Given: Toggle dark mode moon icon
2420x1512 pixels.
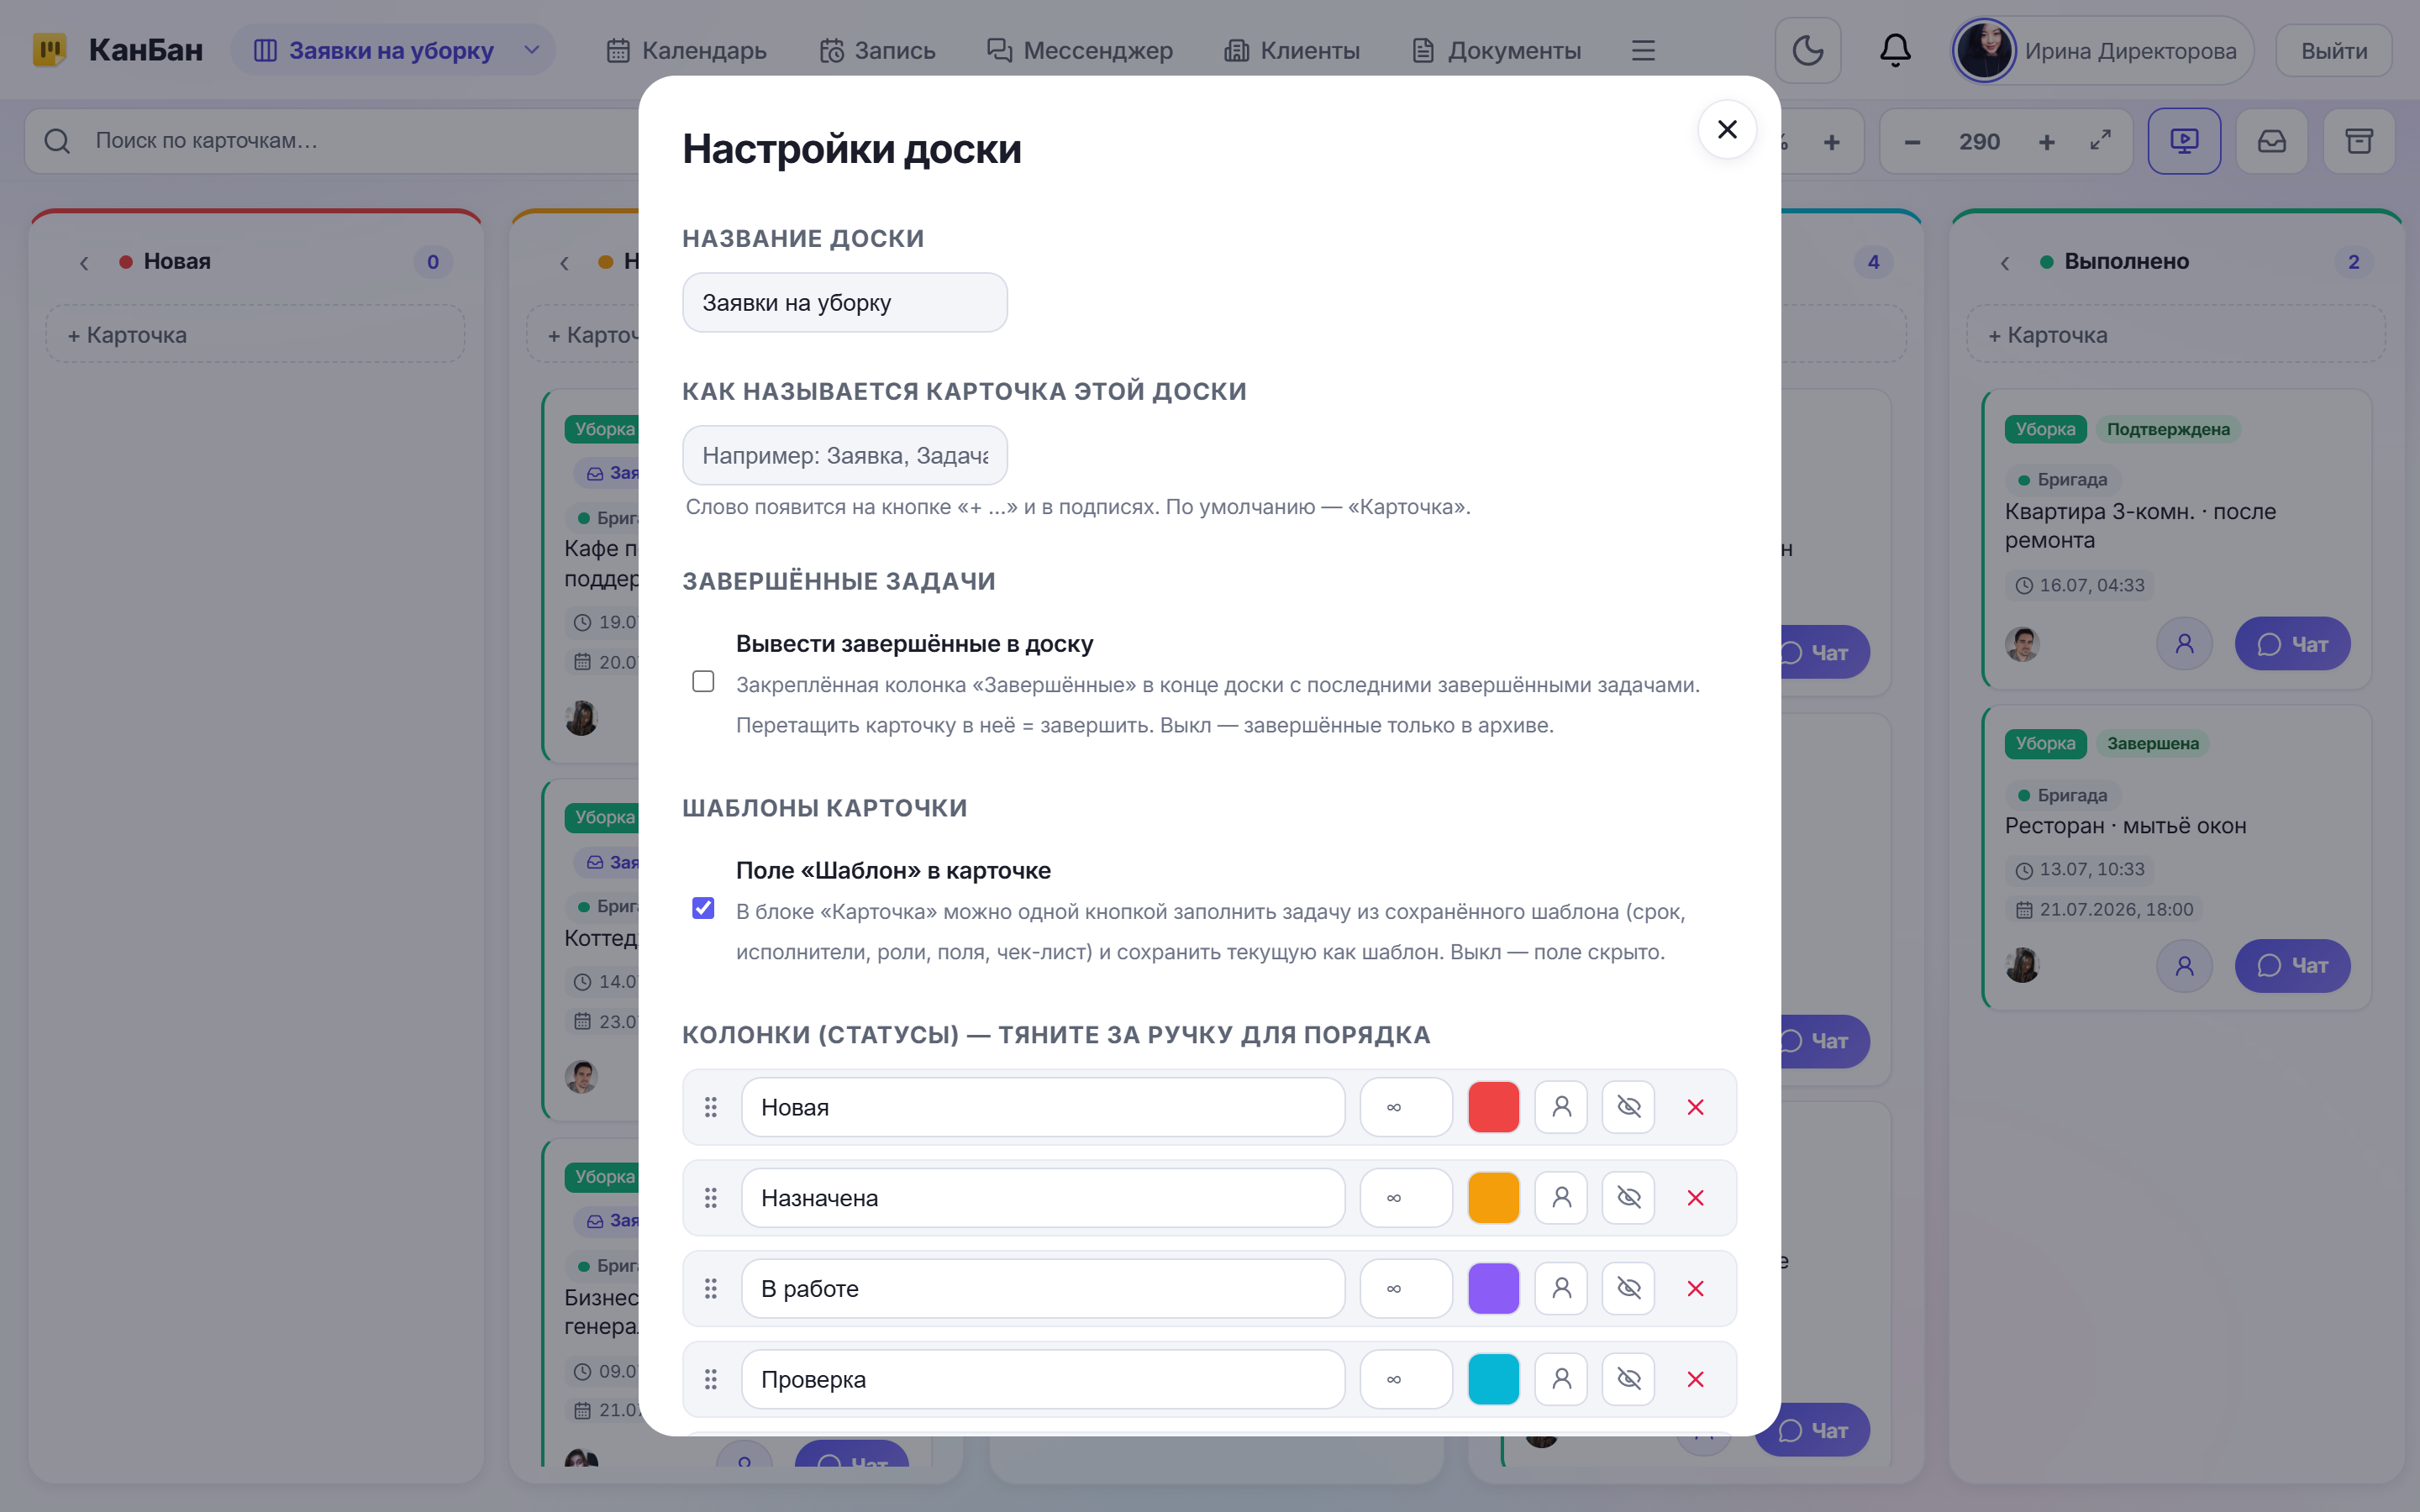Looking at the screenshot, I should coord(1807,50).
